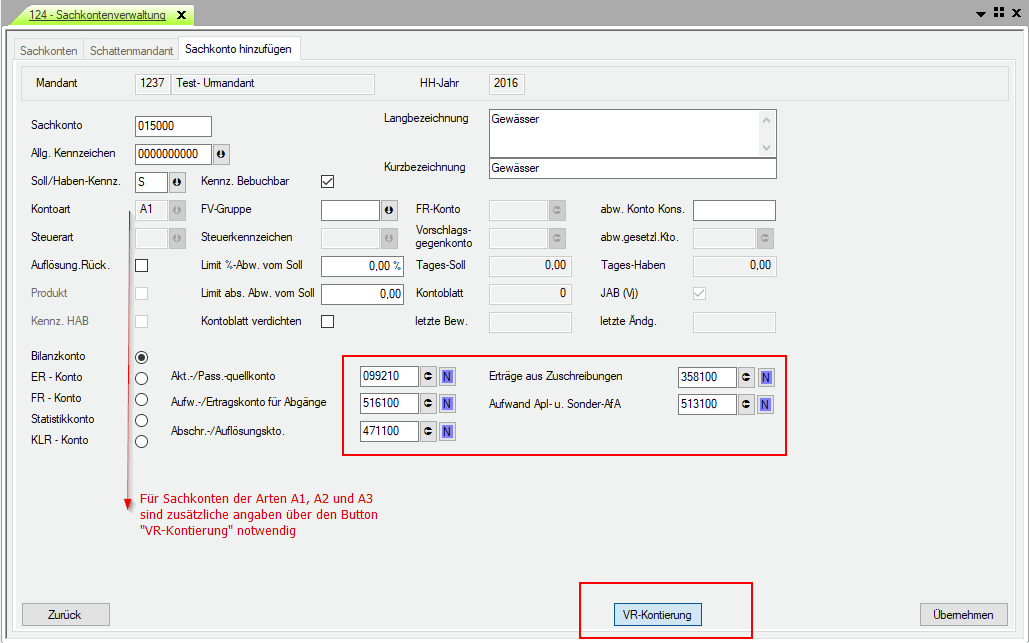Click the VR-Kontierung button
1029x643 pixels.
coord(657,615)
